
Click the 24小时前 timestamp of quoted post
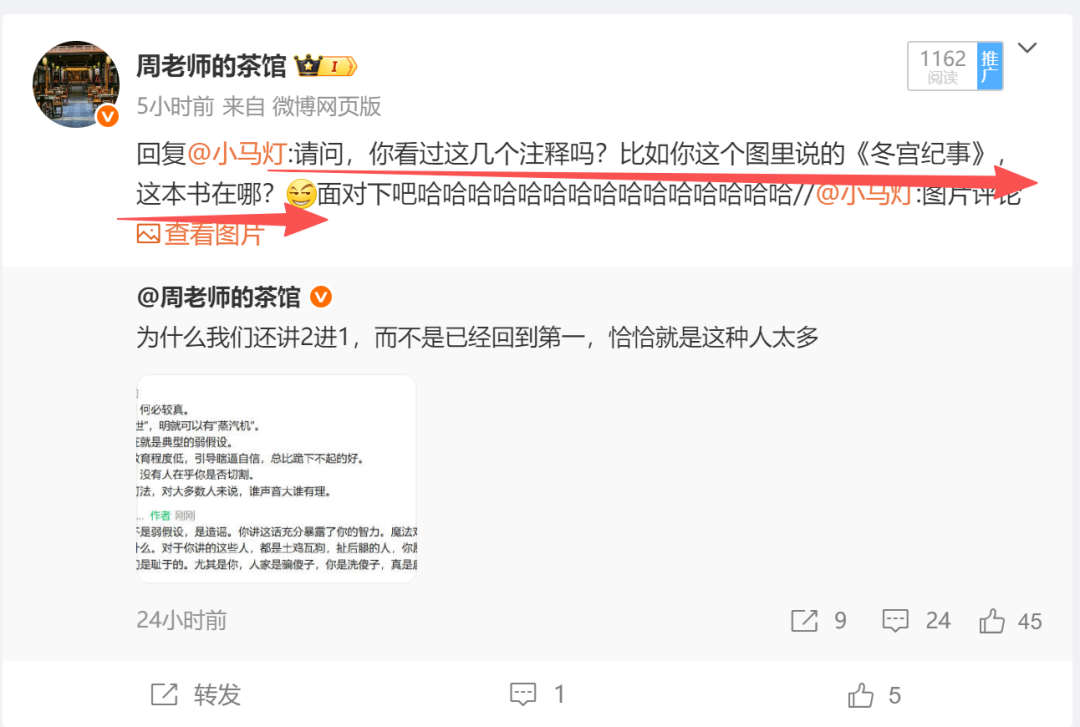[182, 620]
